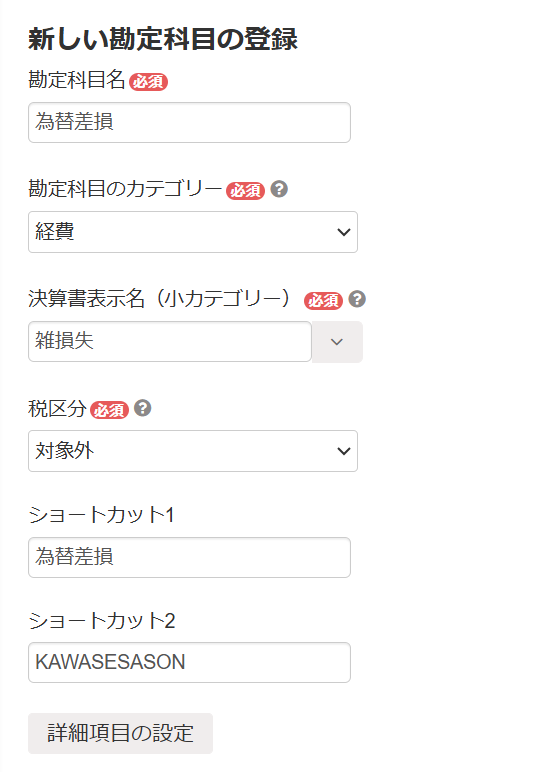The image size is (535, 772).
Task: Click 必須 badge beside 勘定科目名
Action: coord(149,82)
